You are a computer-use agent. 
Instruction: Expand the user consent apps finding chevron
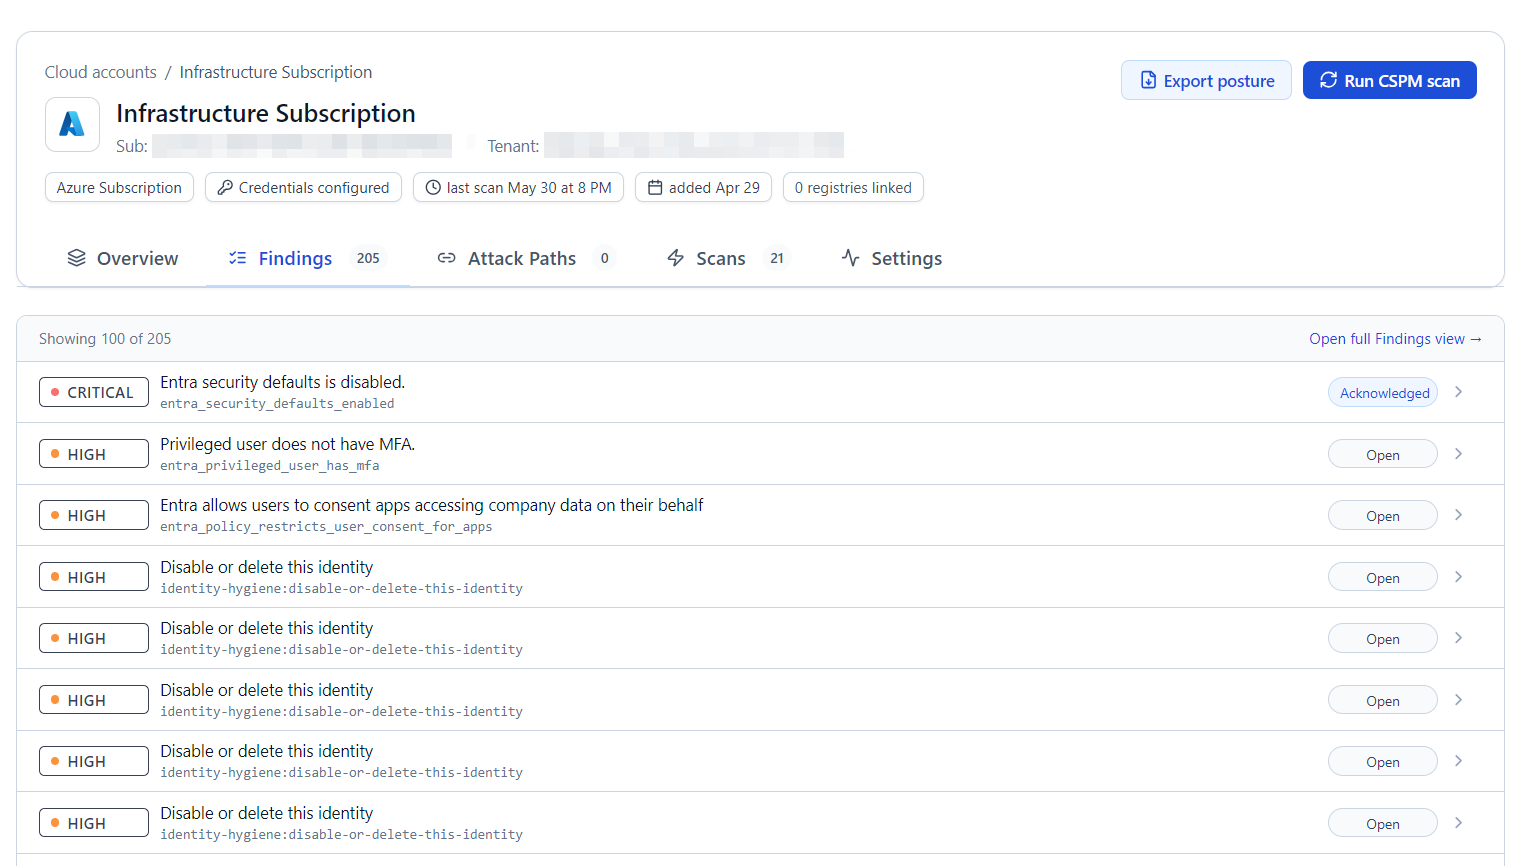pyautogui.click(x=1459, y=515)
